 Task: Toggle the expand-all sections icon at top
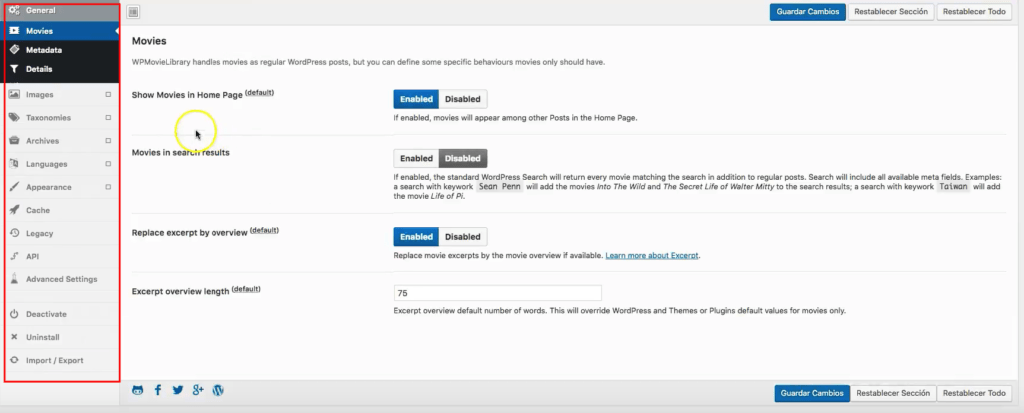pos(133,12)
